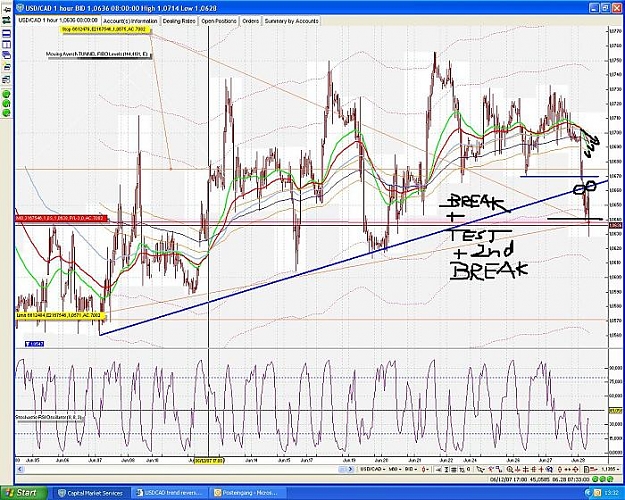625x500 pixels.
Task: Click the document sheet icon near toolbar end
Action: coord(586,469)
